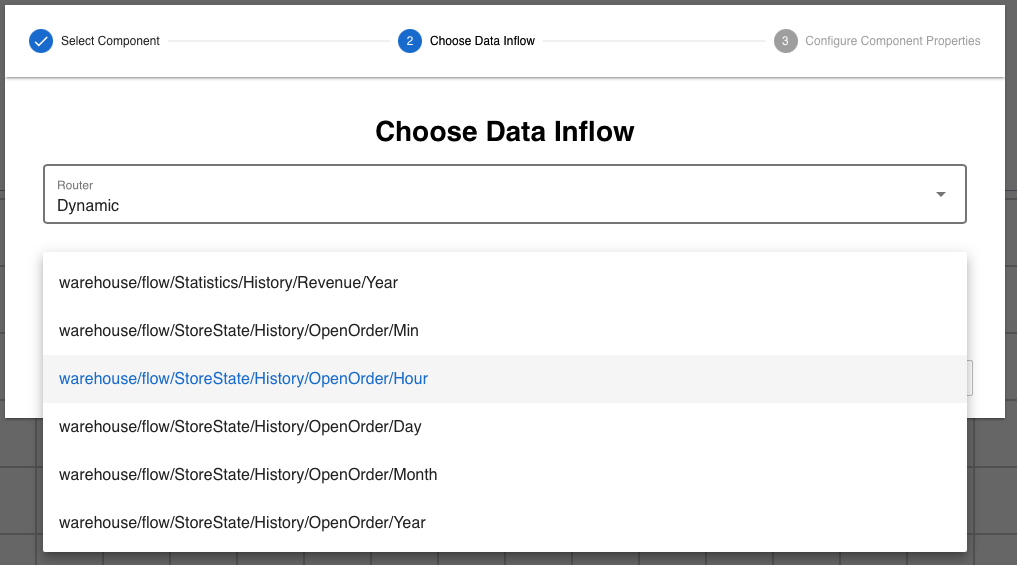Image resolution: width=1017 pixels, height=565 pixels.
Task: Click the blue checkmark icon for Select Component
Action: [x=41, y=41]
